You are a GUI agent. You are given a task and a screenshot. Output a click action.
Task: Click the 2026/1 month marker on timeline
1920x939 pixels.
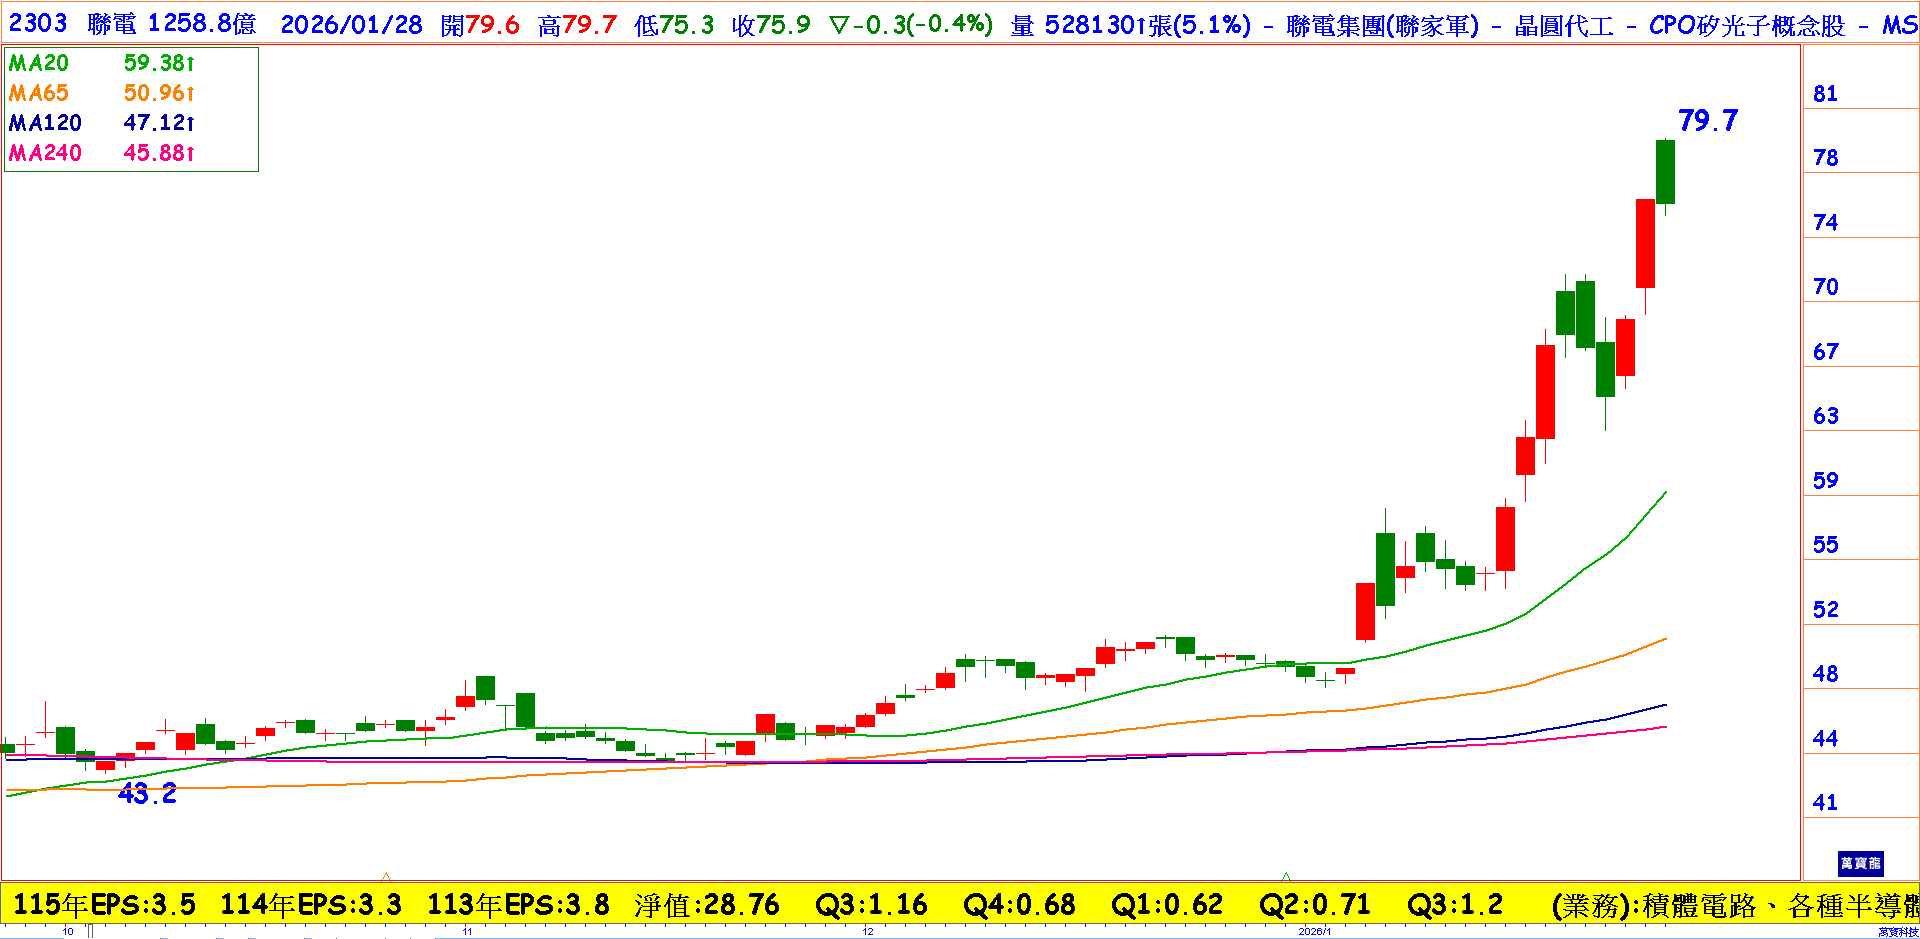click(1314, 931)
